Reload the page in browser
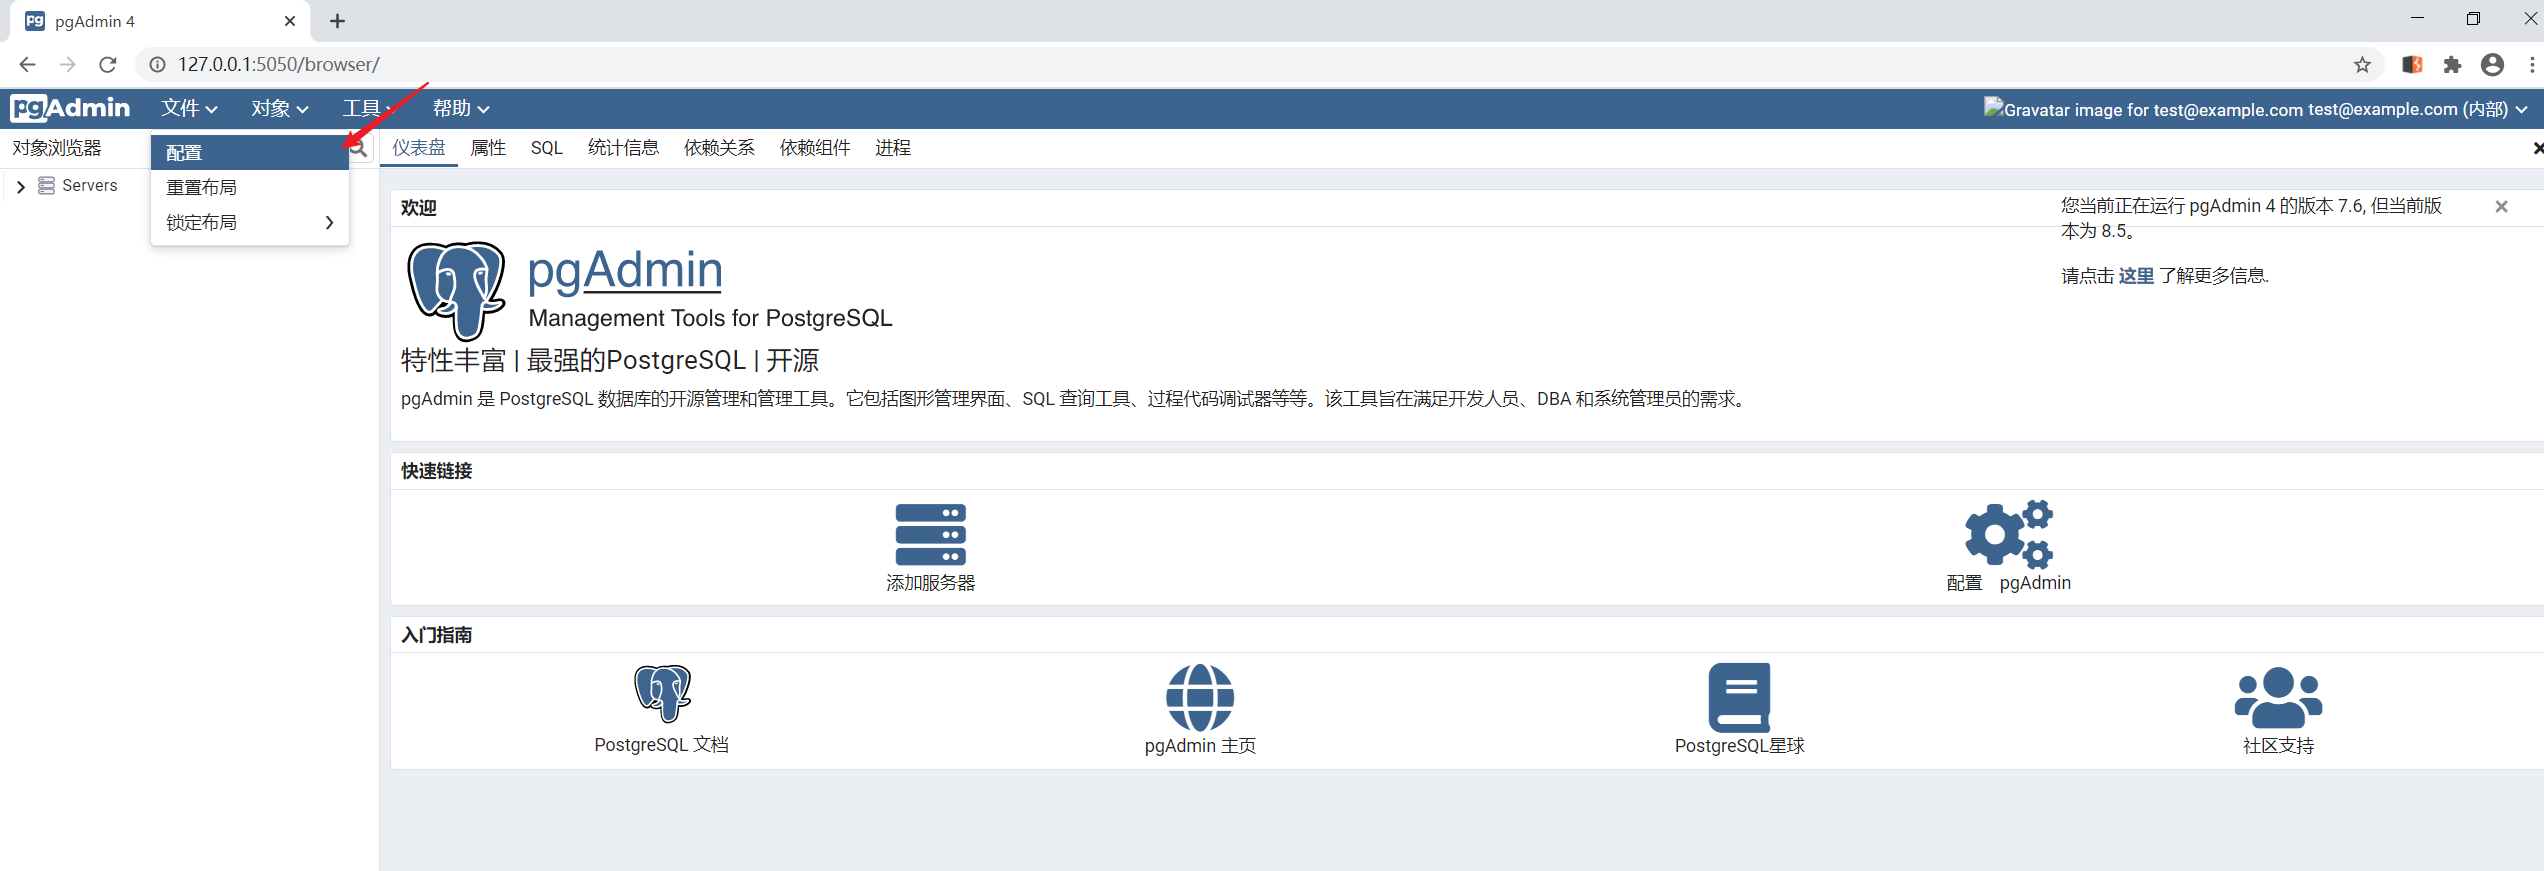Viewport: 2544px width, 871px height. tap(108, 65)
